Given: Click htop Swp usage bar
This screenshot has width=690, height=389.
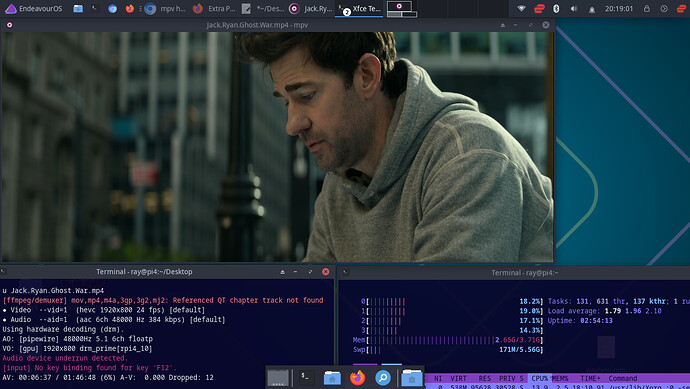Looking at the screenshot, I should (448, 350).
